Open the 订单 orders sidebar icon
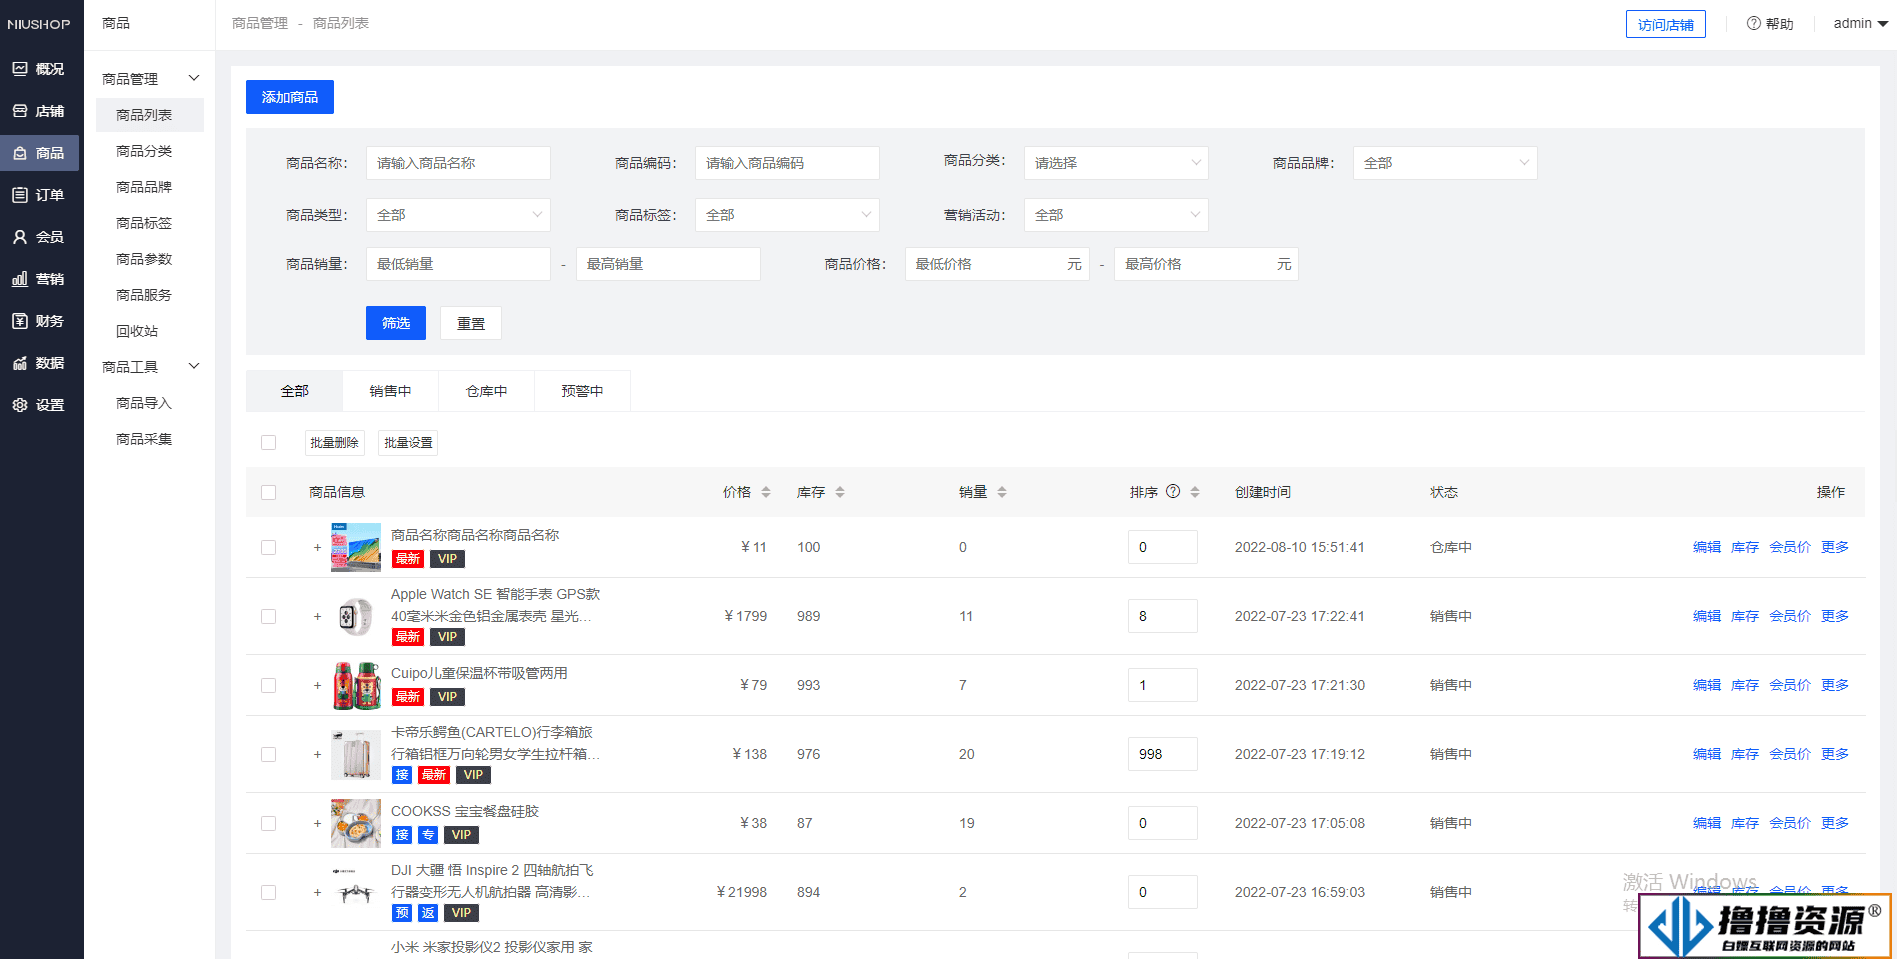Image resolution: width=1897 pixels, height=959 pixels. point(20,195)
